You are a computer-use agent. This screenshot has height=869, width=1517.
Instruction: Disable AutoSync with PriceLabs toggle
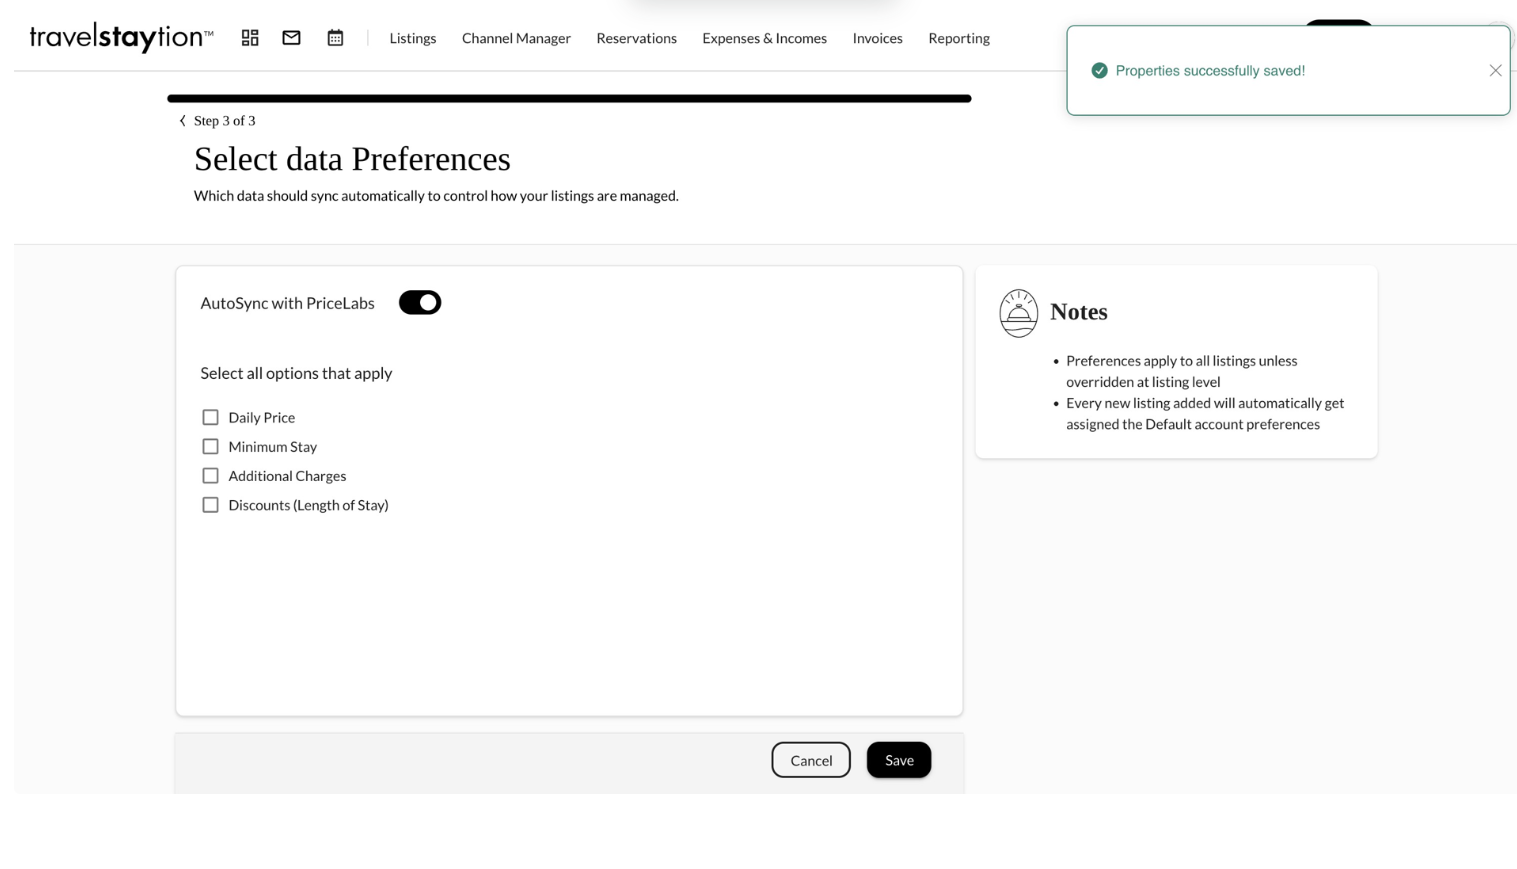click(x=420, y=303)
